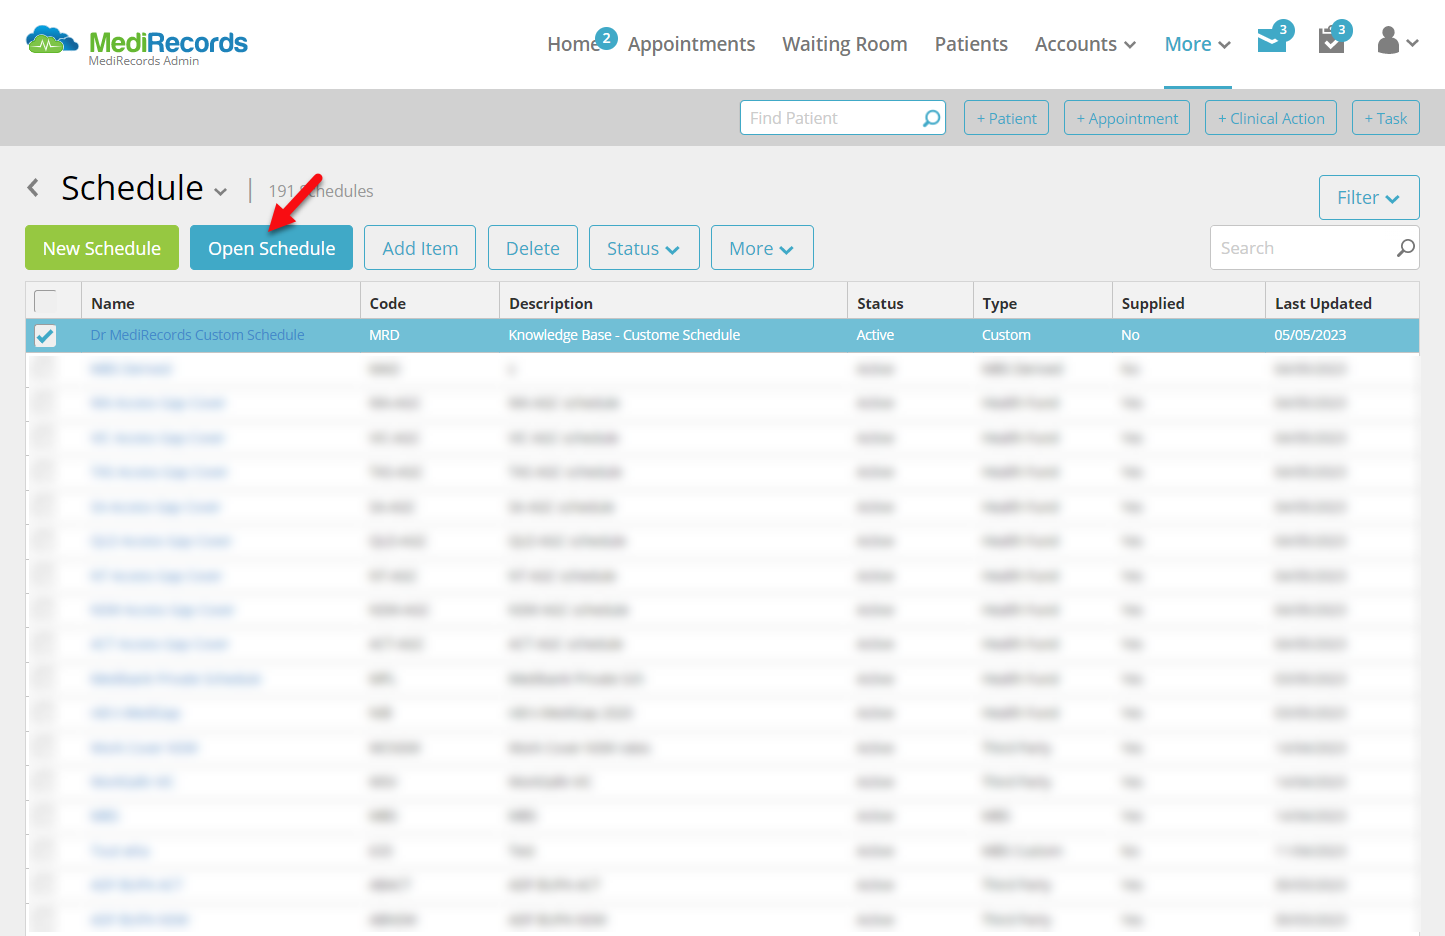Click the 'MRD' code cell
Image resolution: width=1445 pixels, height=936 pixels.
pos(384,335)
